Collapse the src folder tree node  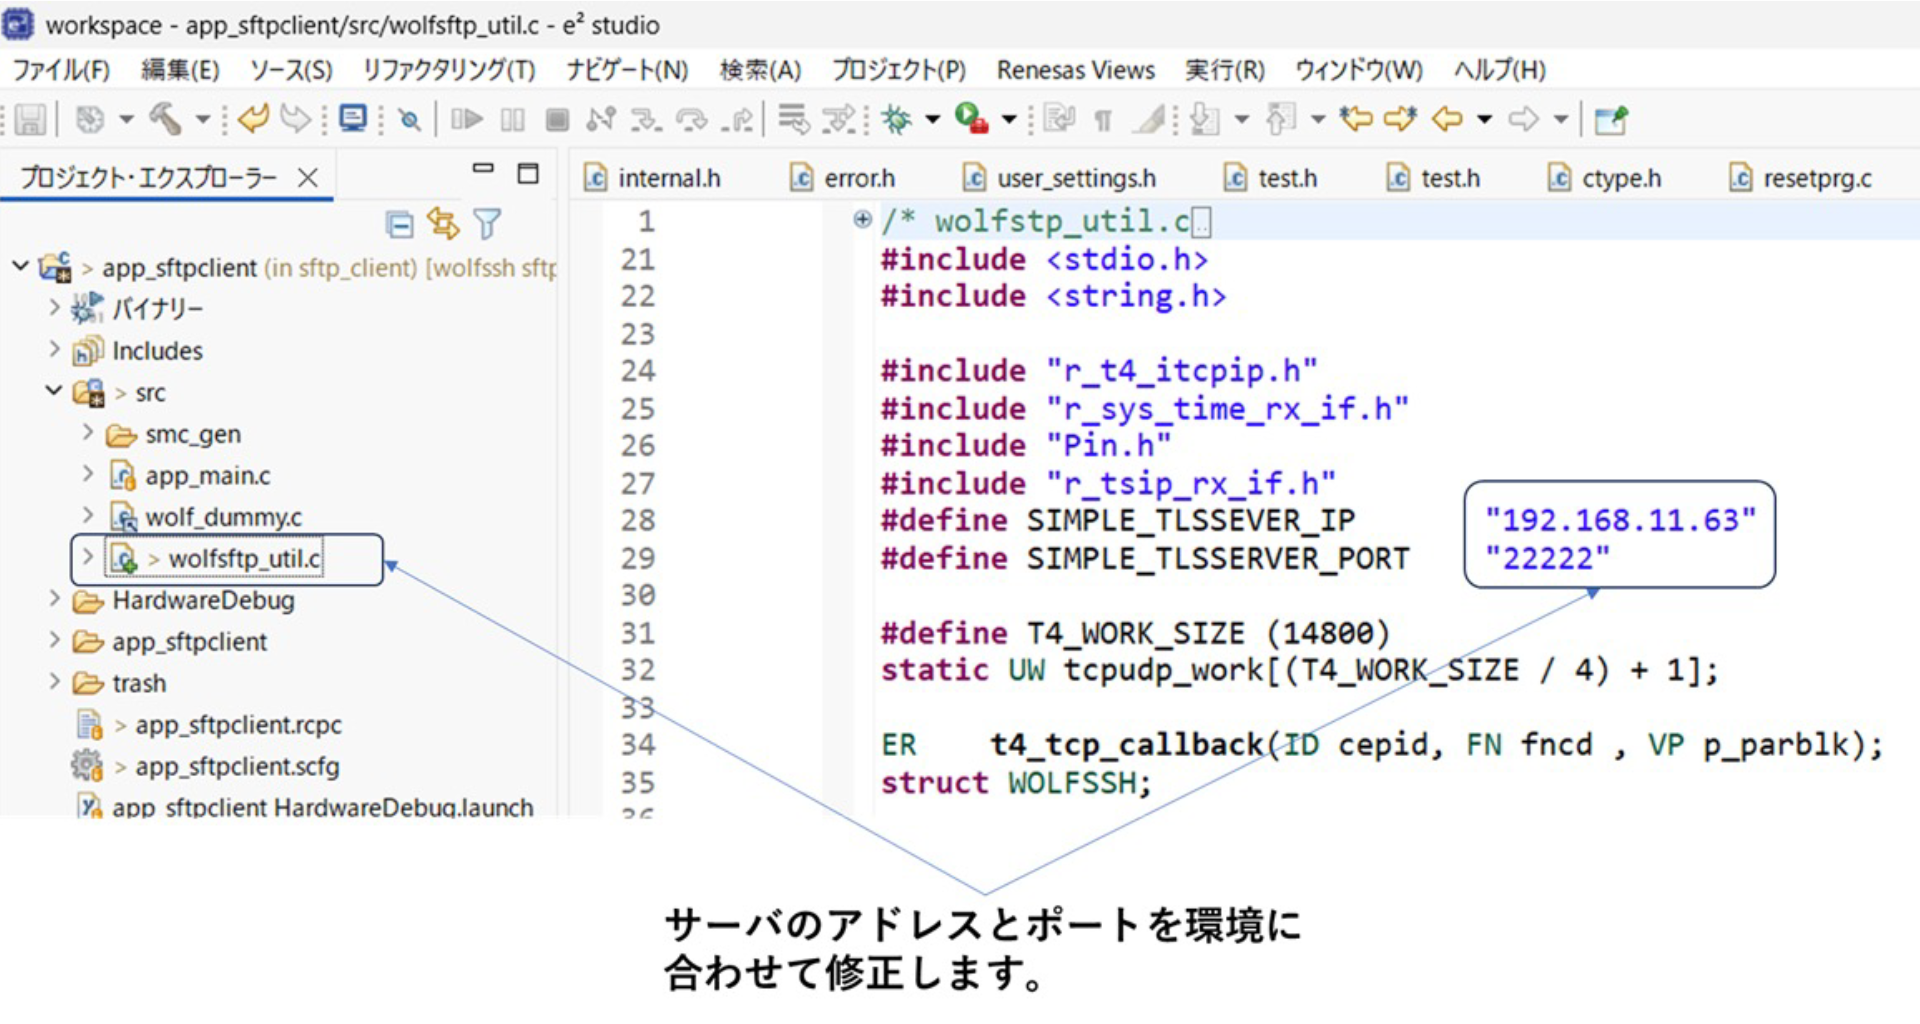coord(54,391)
